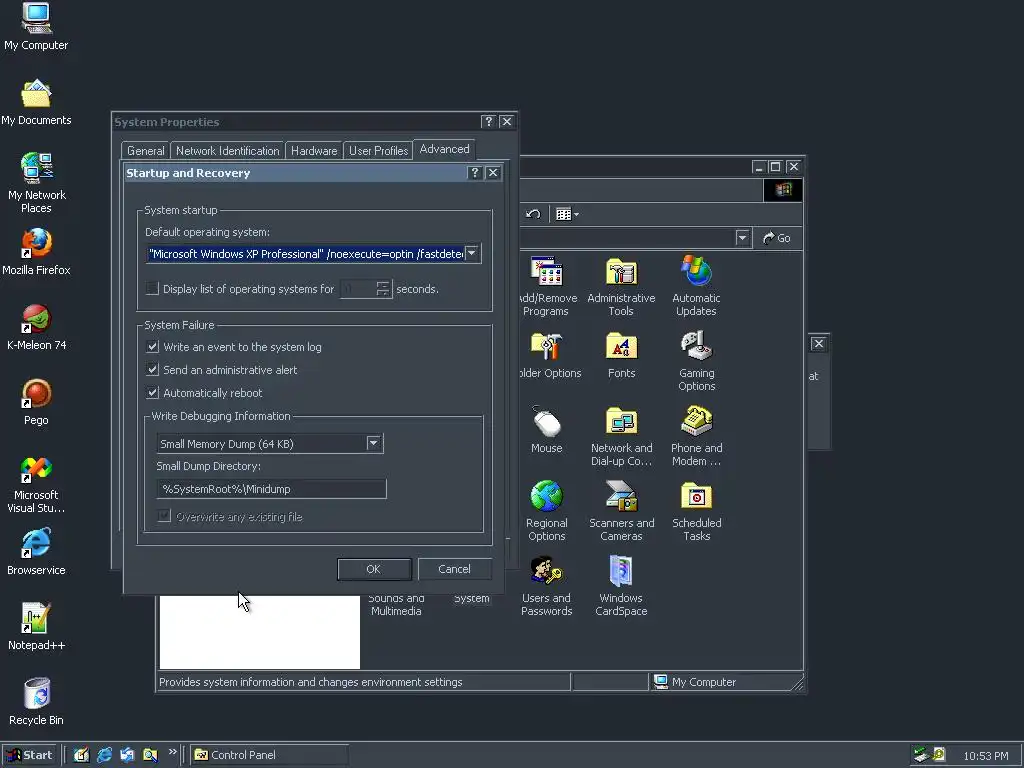Open the Mouse settings icon
This screenshot has height=768, width=1024.
click(547, 430)
